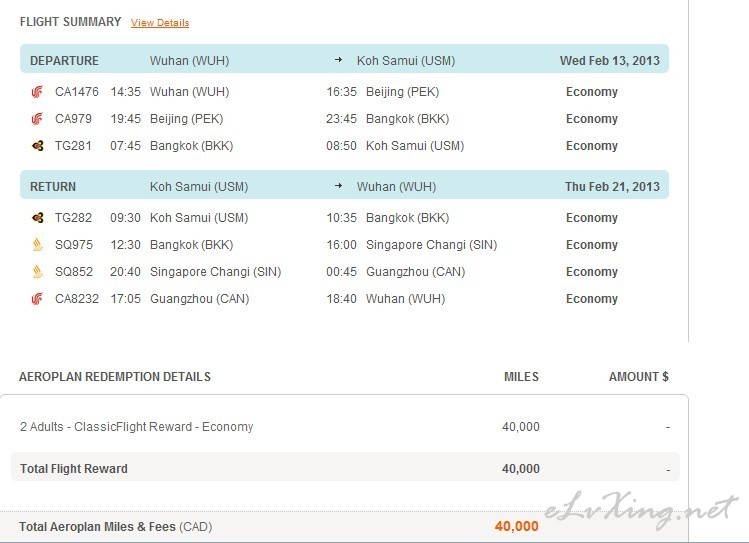This screenshot has height=543, width=749.
Task: Click the Singapore Airlines logo beside SQ852
Action: pos(38,272)
